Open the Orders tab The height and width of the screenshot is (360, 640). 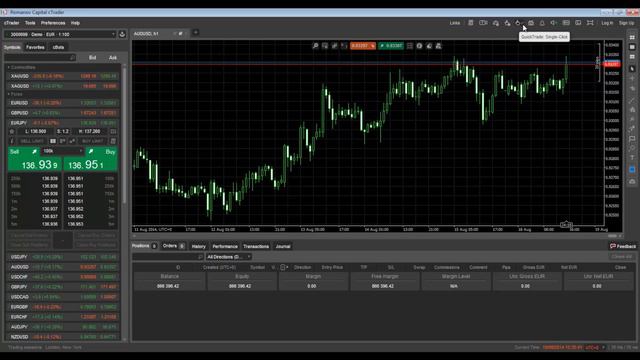pos(173,246)
